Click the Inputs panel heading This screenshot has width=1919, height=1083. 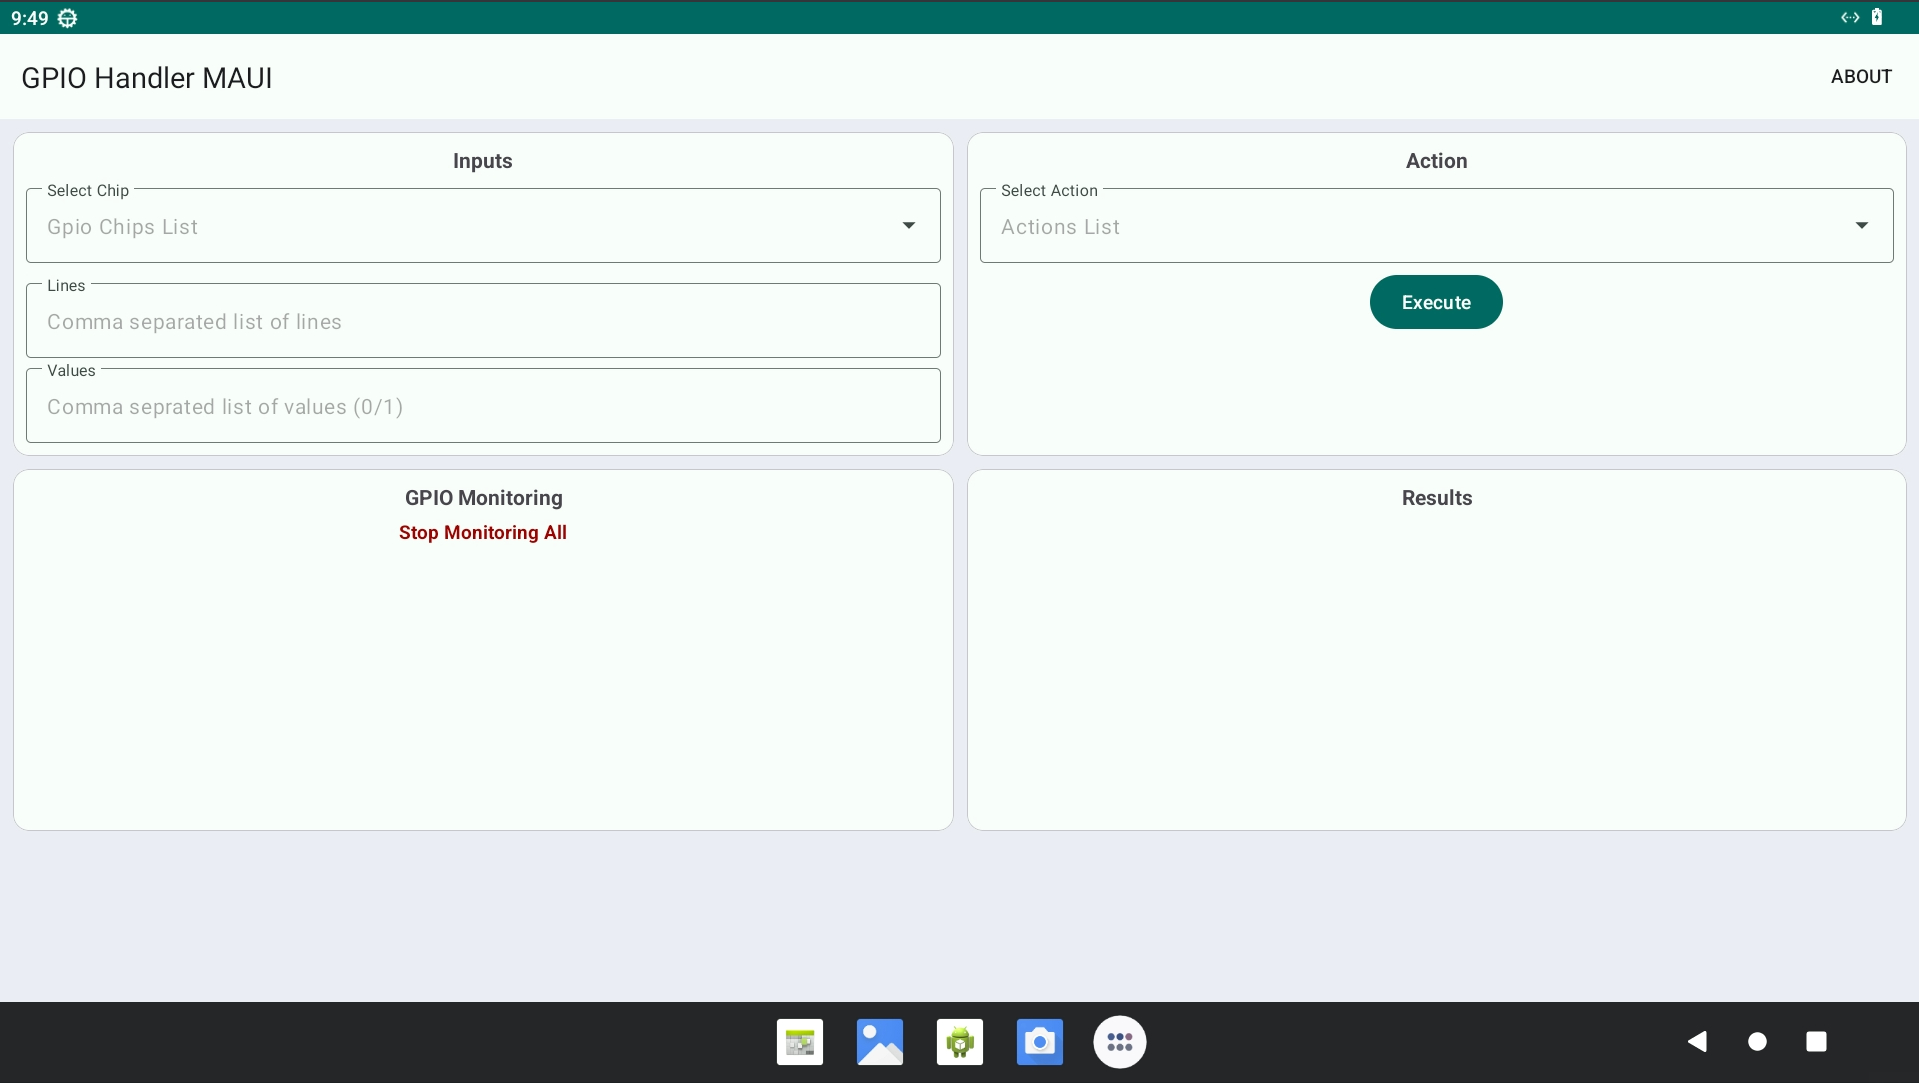click(483, 161)
